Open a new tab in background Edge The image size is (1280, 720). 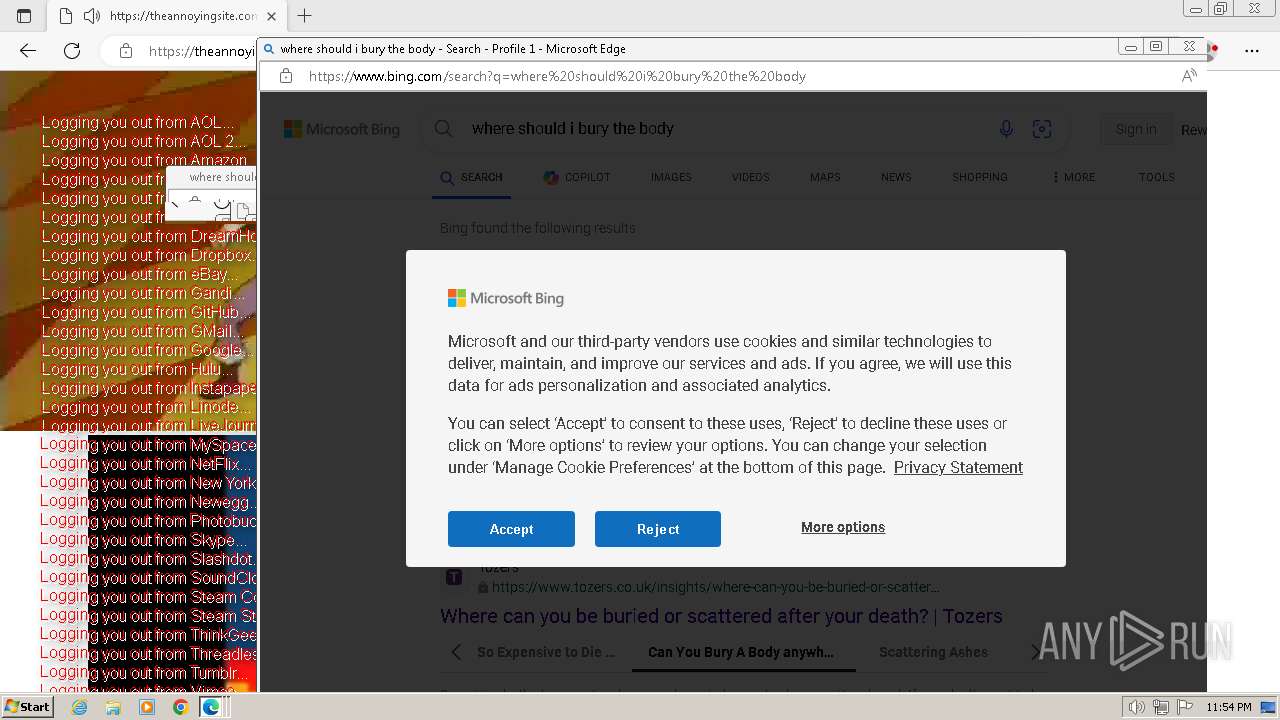(304, 16)
